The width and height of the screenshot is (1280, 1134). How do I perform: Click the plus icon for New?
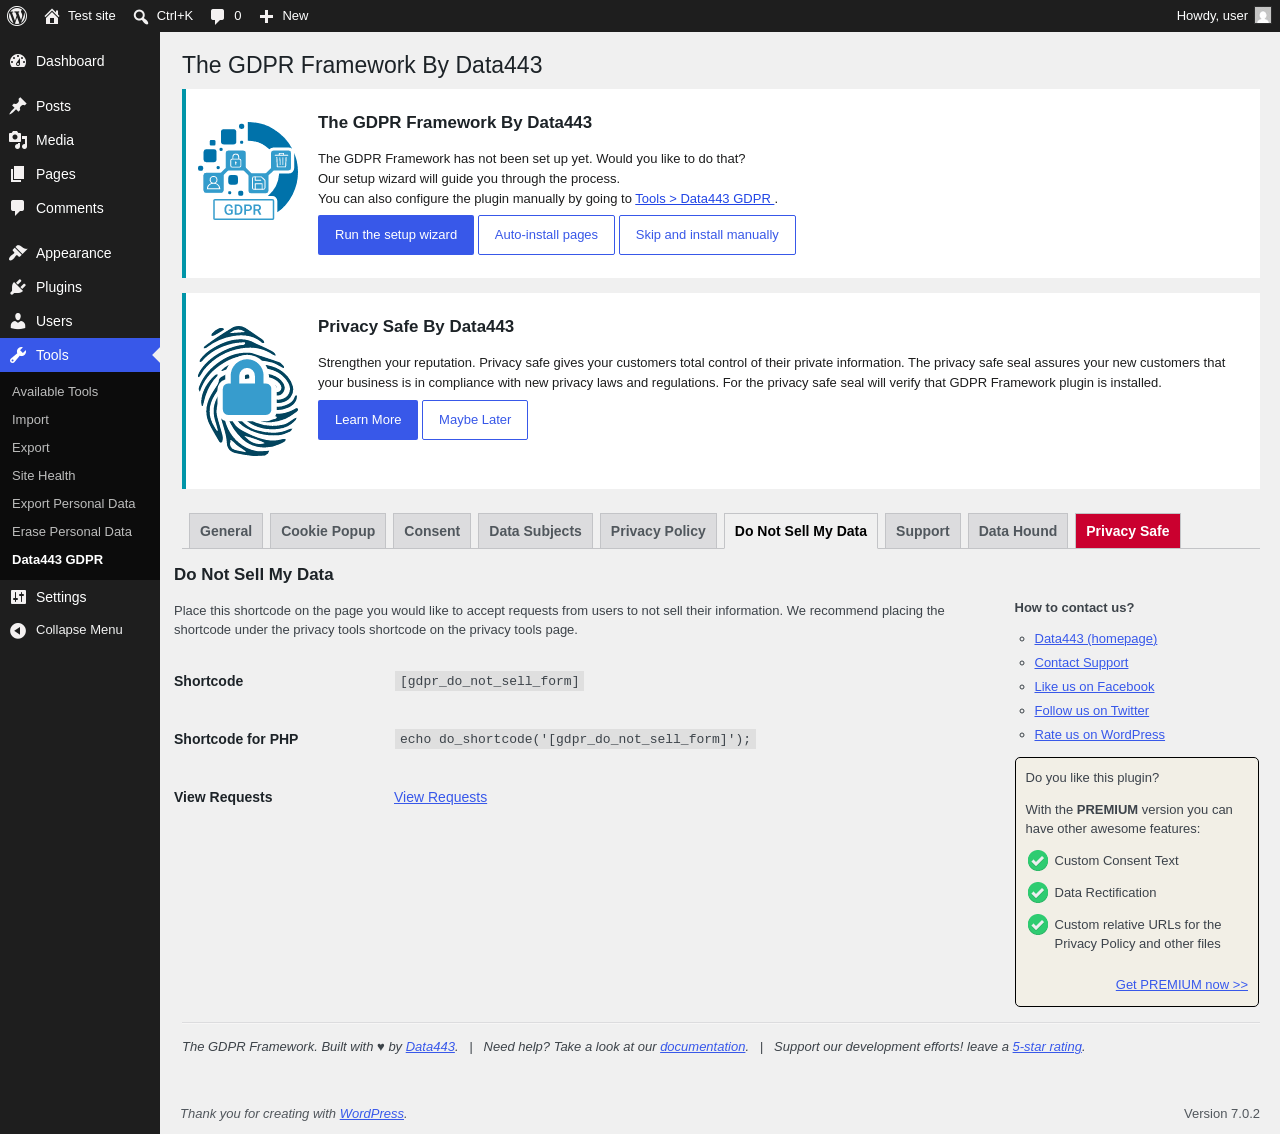(x=266, y=16)
